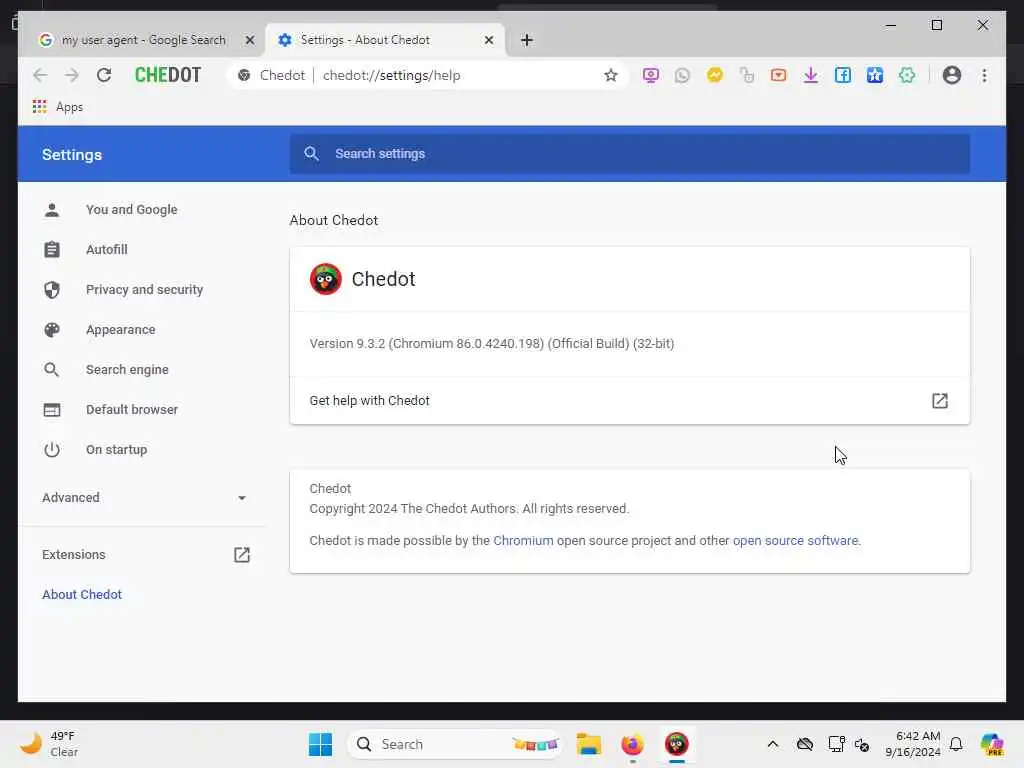Open the weather widget showing 49°F

coord(48,744)
